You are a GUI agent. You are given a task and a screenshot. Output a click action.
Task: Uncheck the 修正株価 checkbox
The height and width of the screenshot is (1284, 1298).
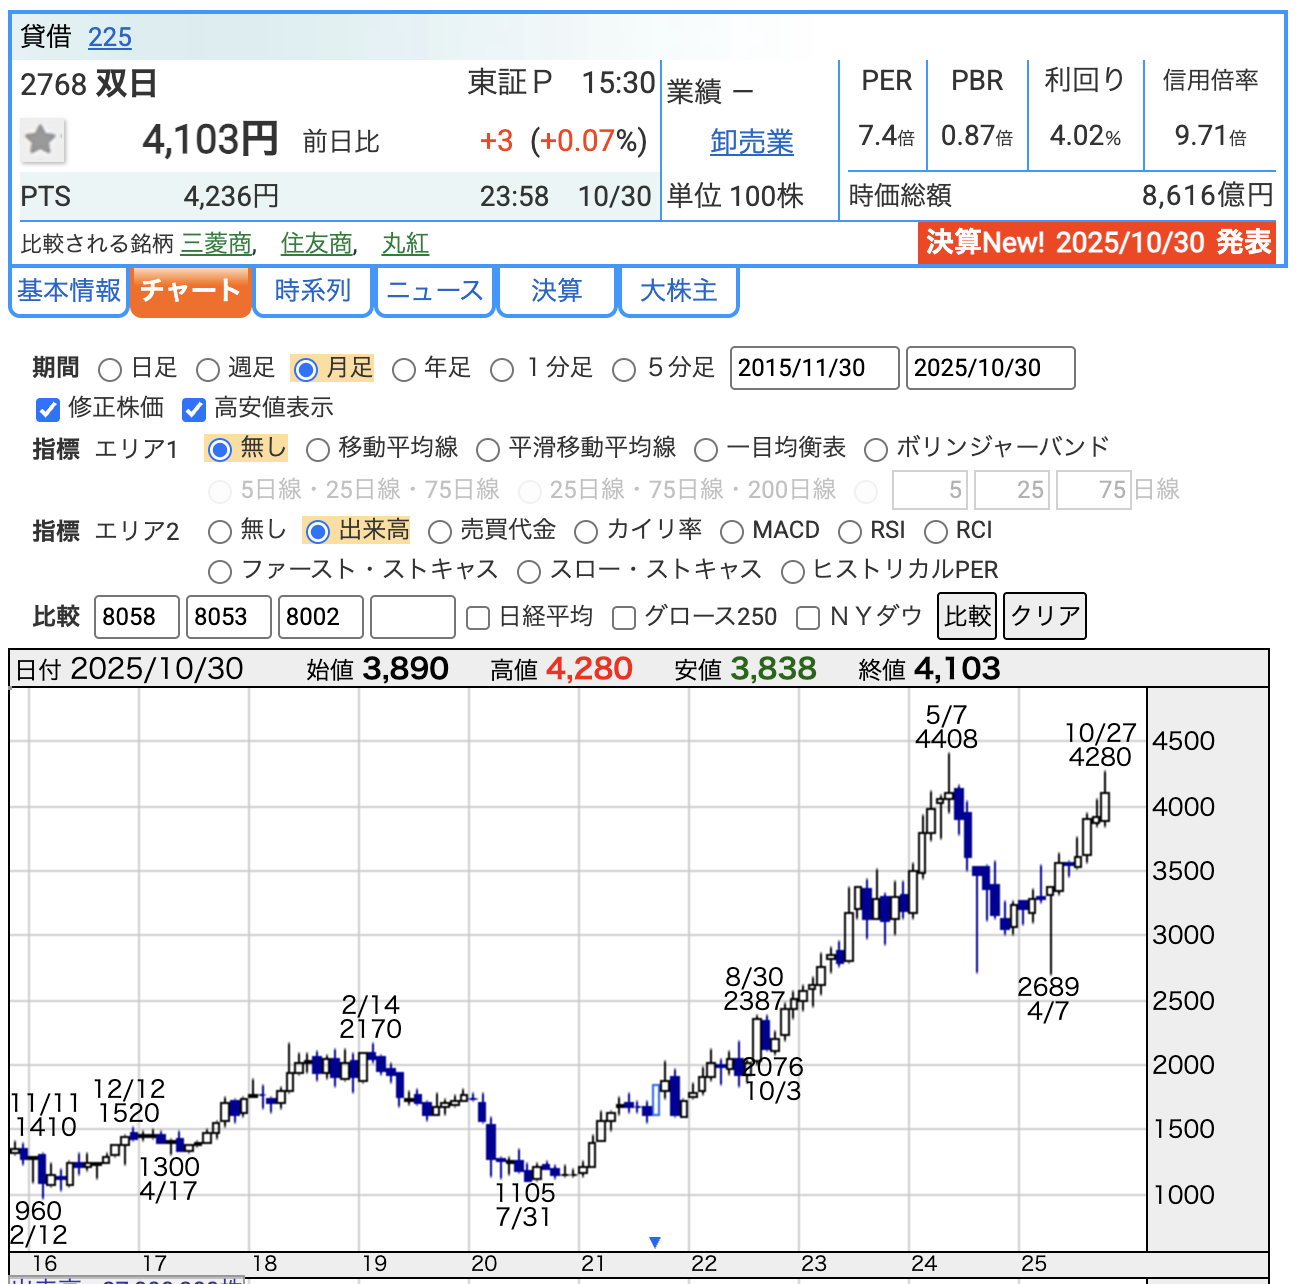(48, 409)
